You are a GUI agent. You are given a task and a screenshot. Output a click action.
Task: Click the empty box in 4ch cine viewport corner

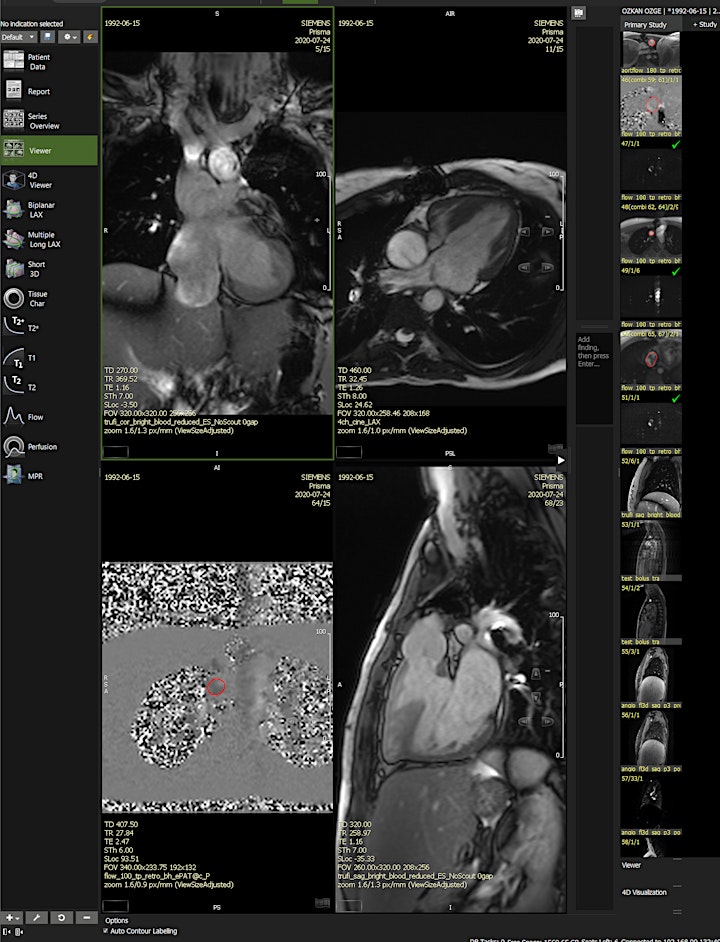pyautogui.click(x=349, y=452)
